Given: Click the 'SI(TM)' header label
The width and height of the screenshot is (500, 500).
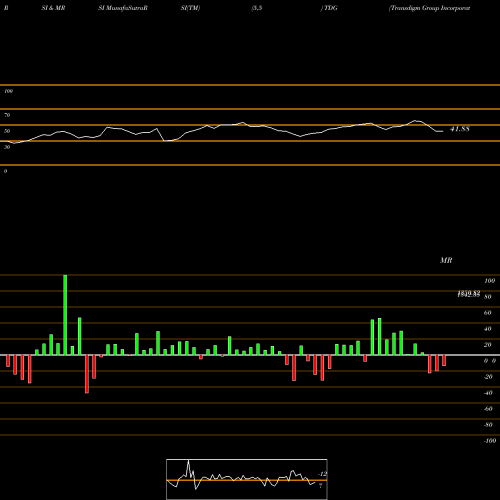Looking at the screenshot, I should click(x=190, y=8).
